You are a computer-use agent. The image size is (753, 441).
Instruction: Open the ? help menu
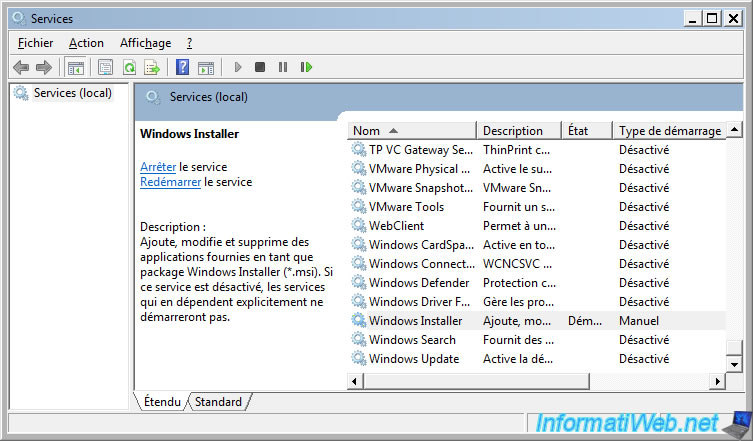[x=189, y=43]
